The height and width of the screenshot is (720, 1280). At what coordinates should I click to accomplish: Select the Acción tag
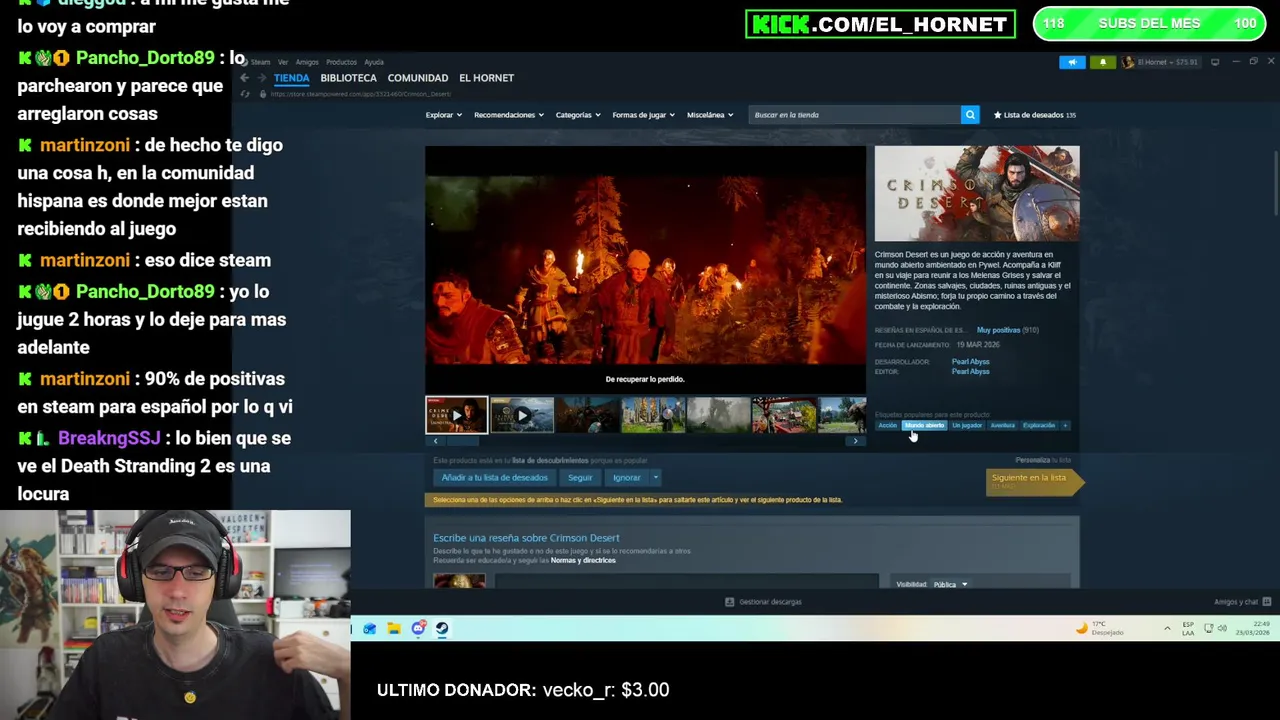888,426
